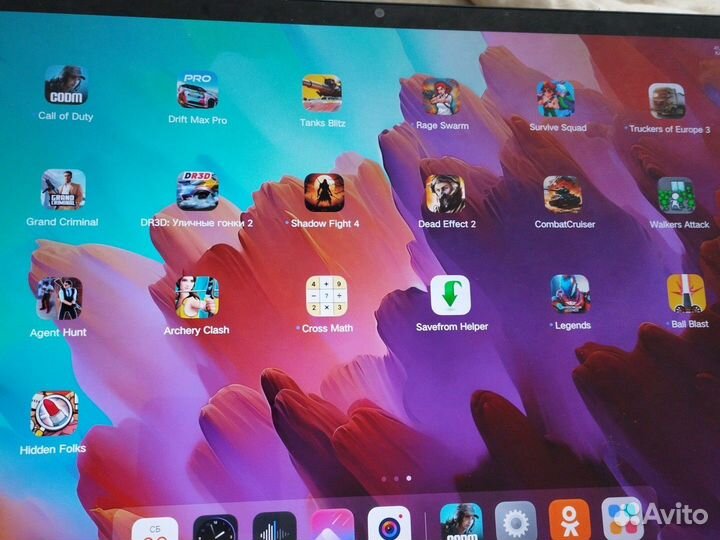Open the Ball Blast game

click(x=686, y=293)
